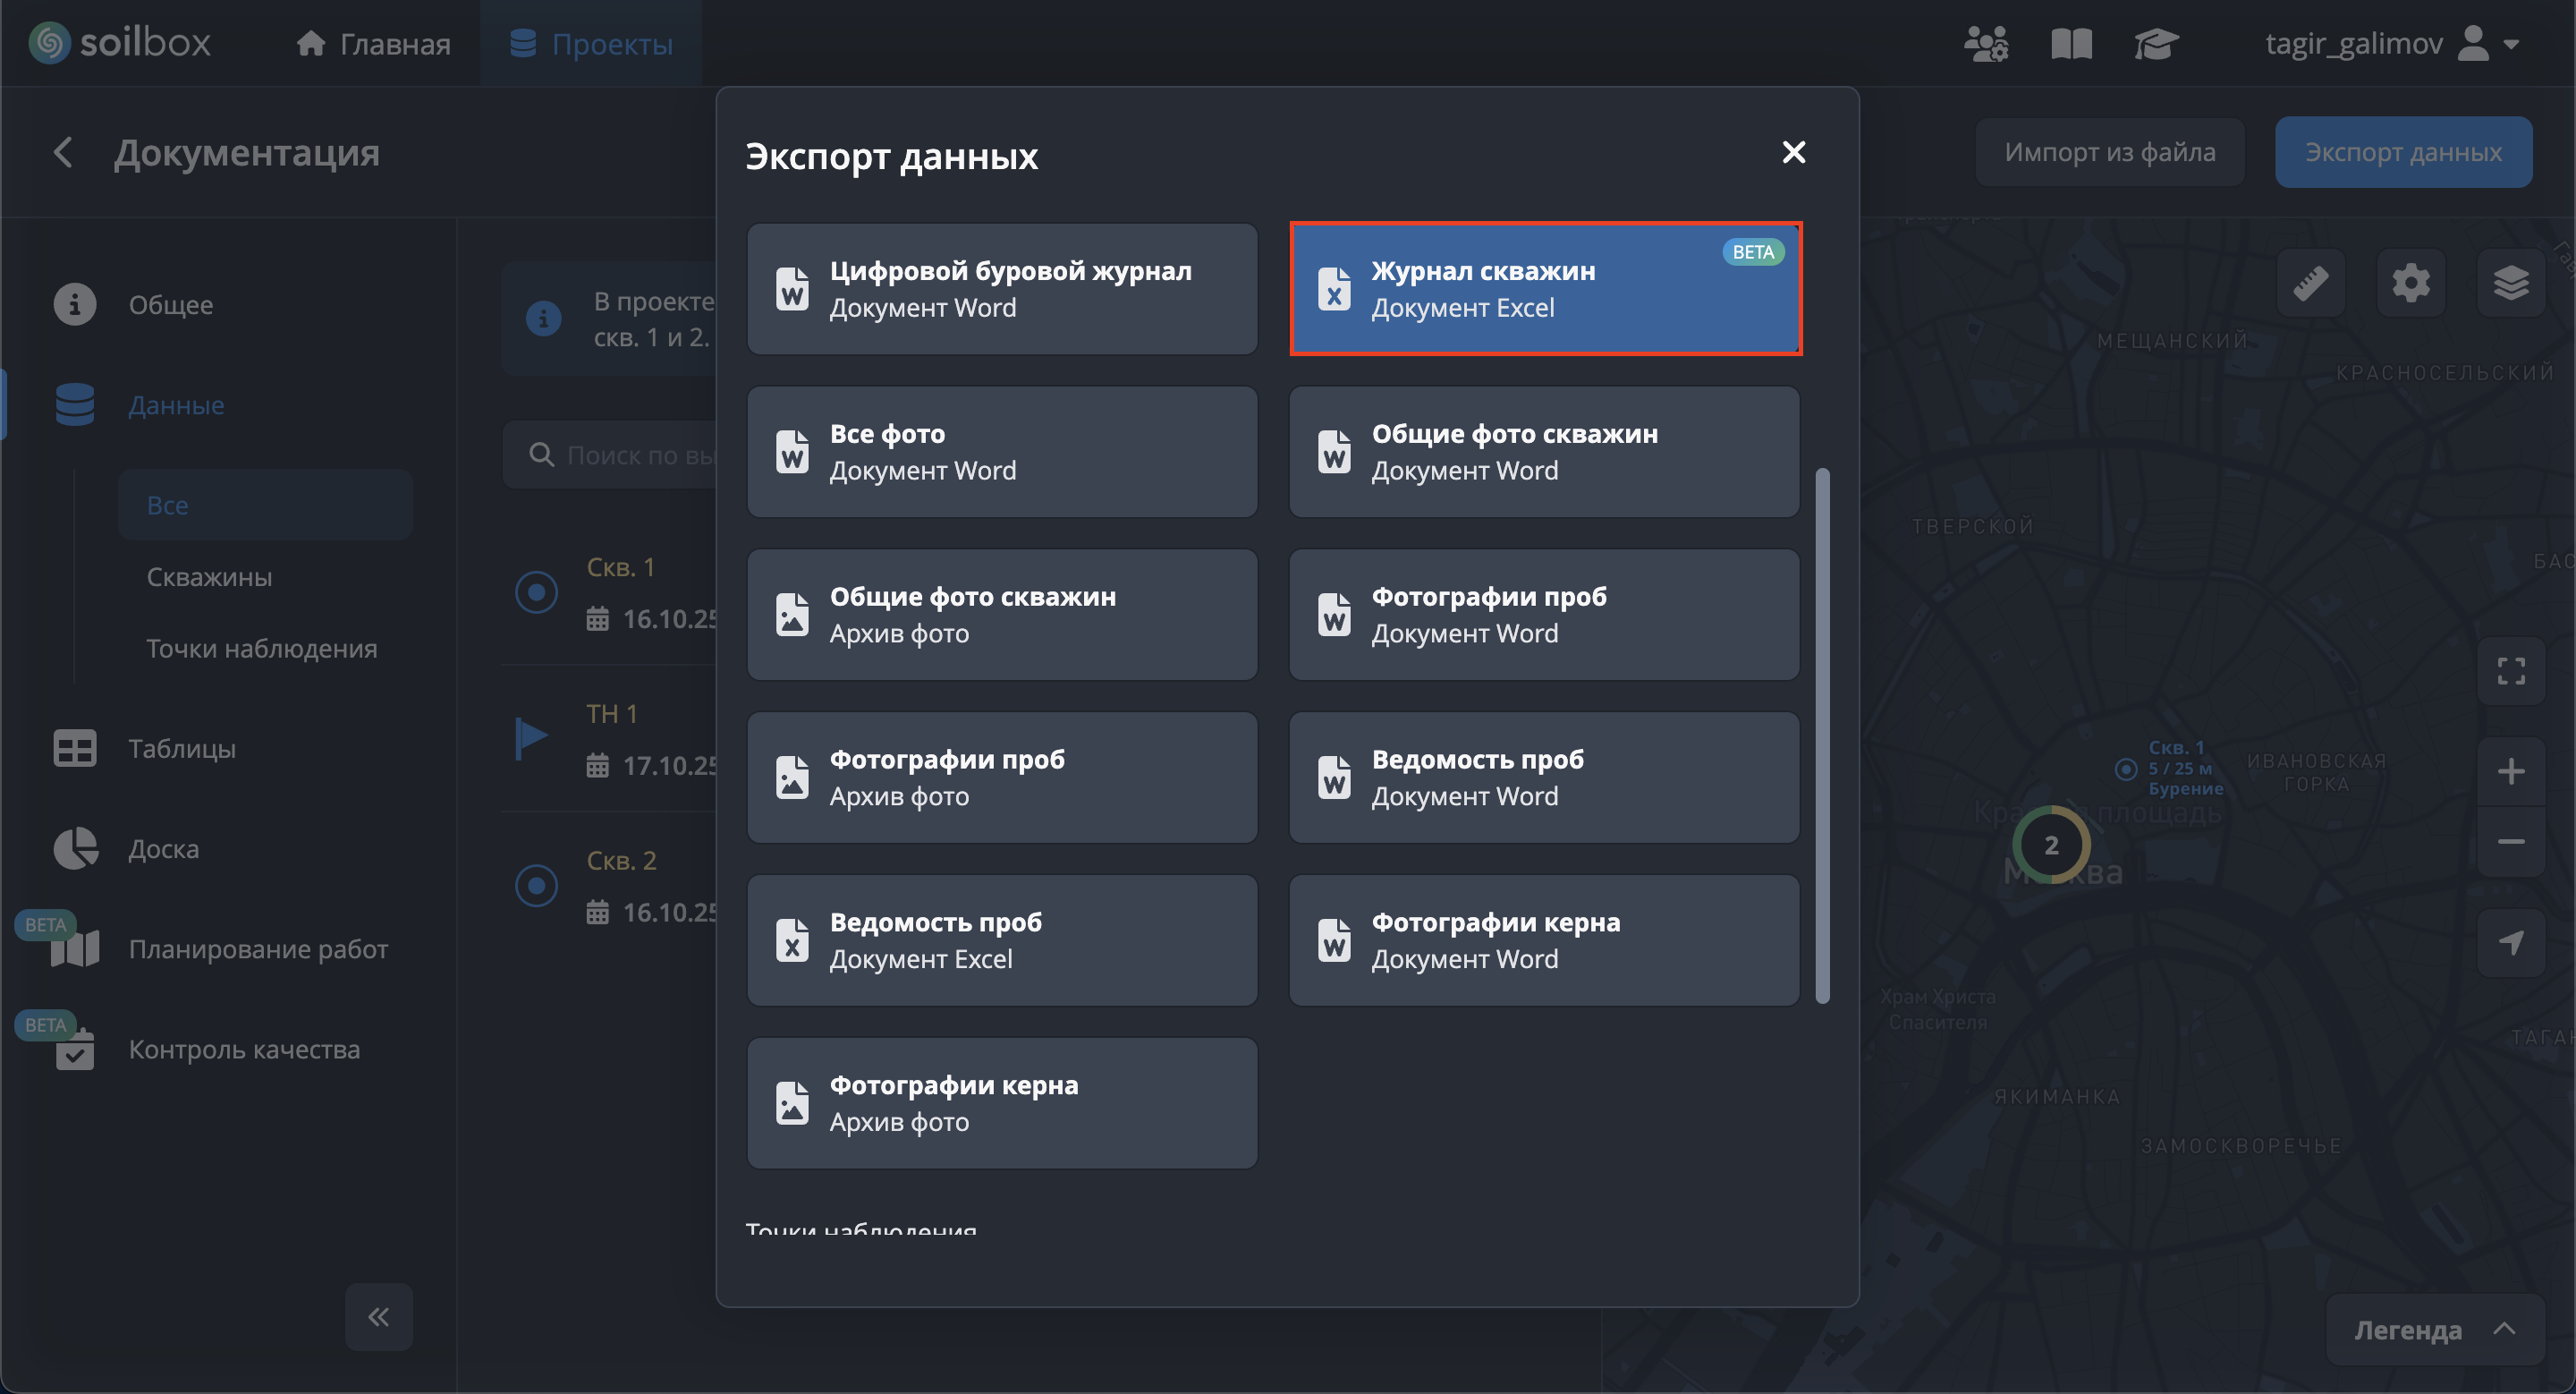Click the map ruler measurement icon

tap(2310, 284)
